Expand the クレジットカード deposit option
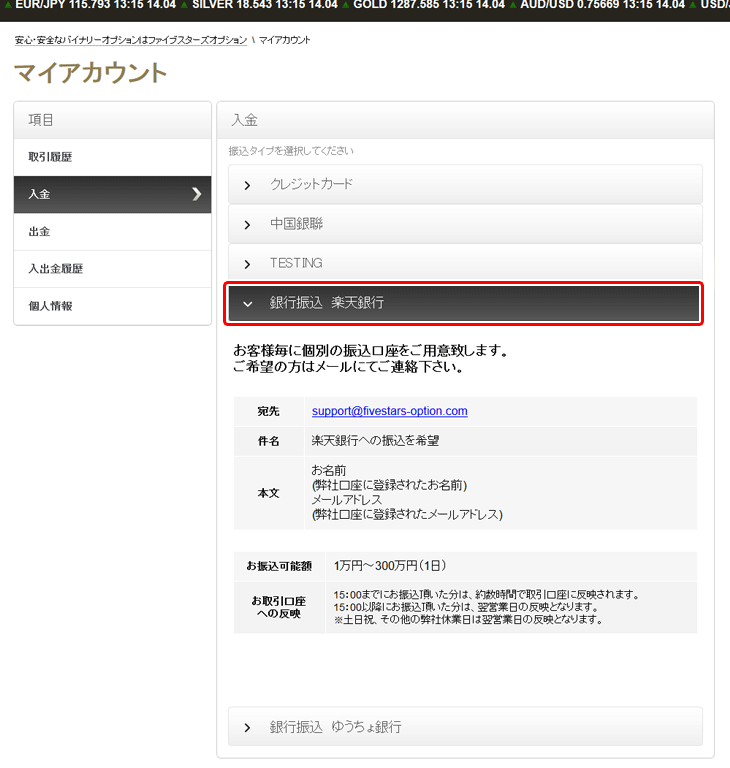Image resolution: width=730 pixels, height=768 pixels. click(x=465, y=185)
